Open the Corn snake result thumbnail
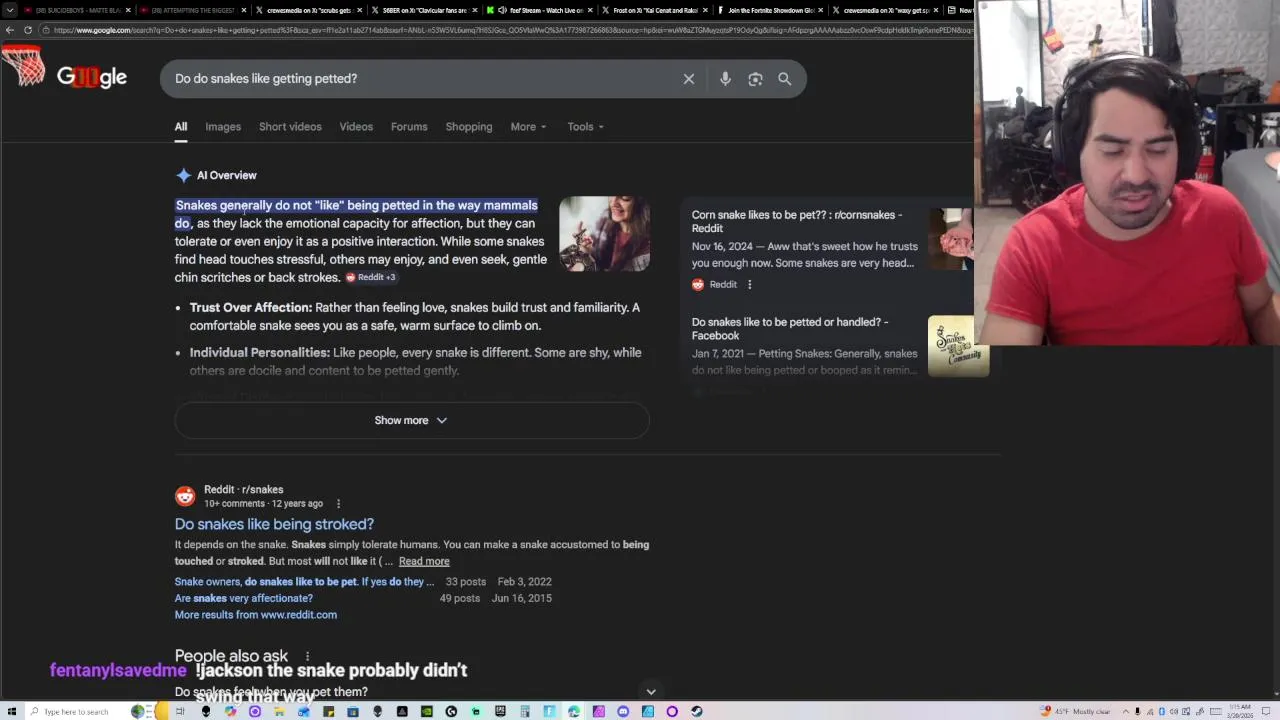This screenshot has height=720, width=1280. pyautogui.click(x=951, y=239)
